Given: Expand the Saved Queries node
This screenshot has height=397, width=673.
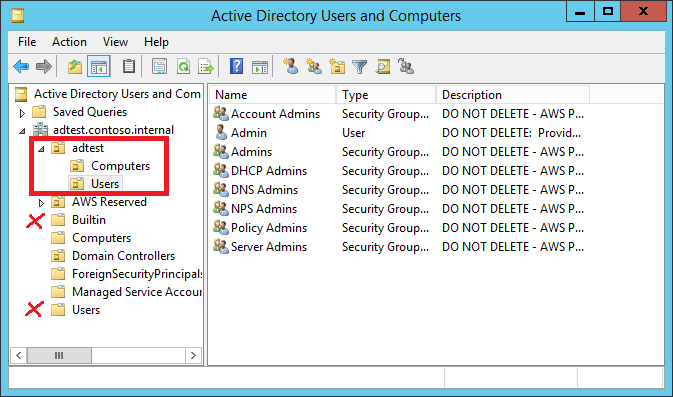Looking at the screenshot, I should click(x=22, y=113).
